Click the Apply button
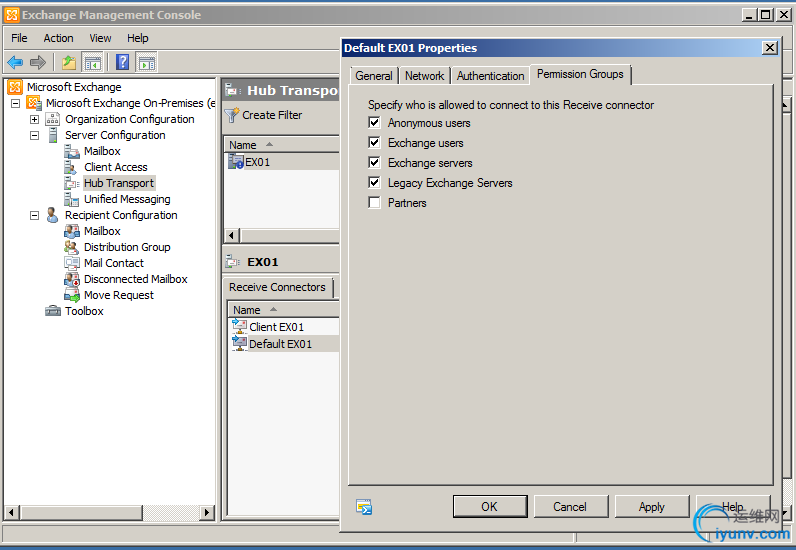The height and width of the screenshot is (550, 796). pyautogui.click(x=652, y=506)
